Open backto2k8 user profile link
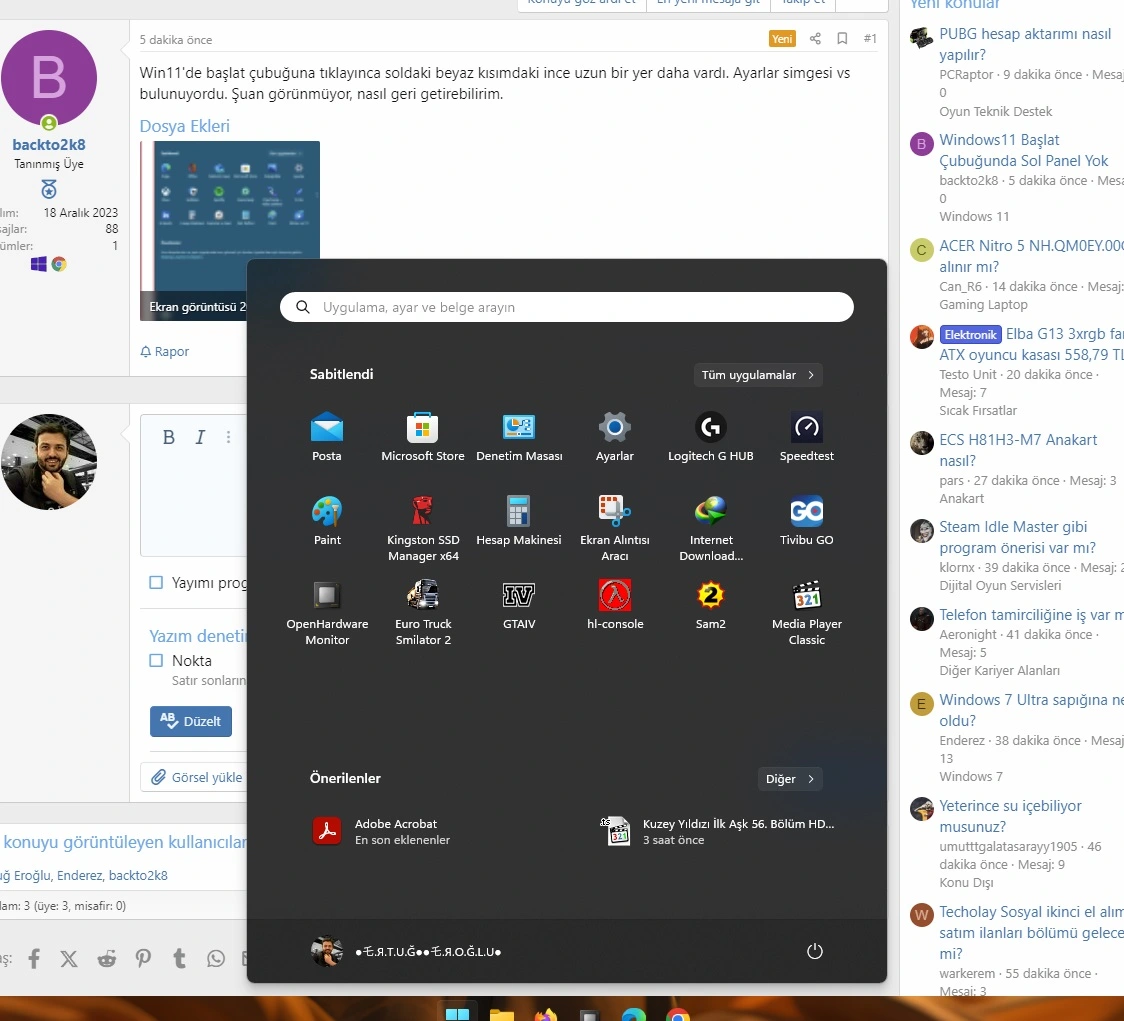 (49, 145)
